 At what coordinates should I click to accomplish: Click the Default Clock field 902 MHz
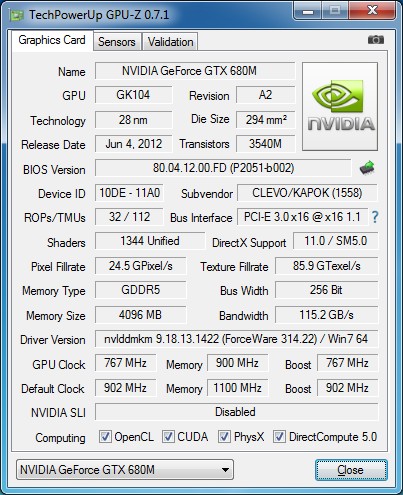point(126,388)
